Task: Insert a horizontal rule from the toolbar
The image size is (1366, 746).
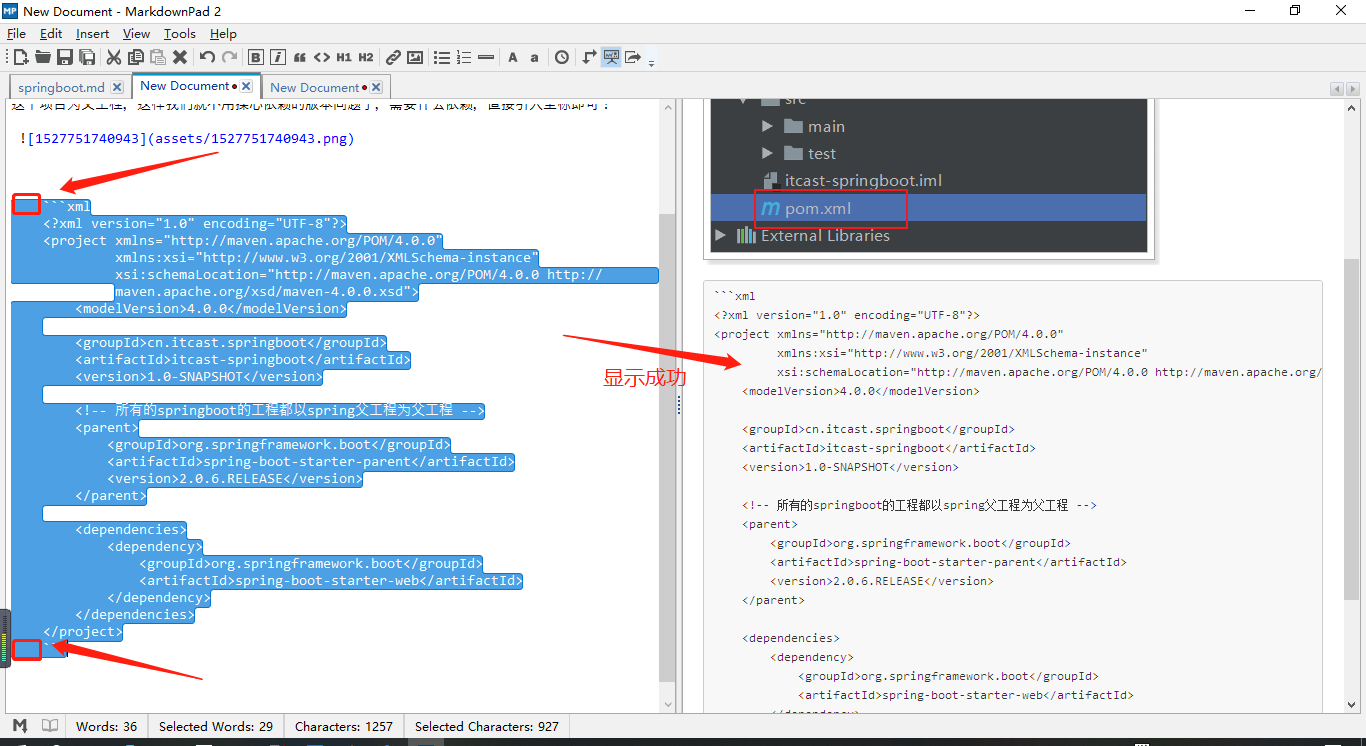Action: (486, 57)
